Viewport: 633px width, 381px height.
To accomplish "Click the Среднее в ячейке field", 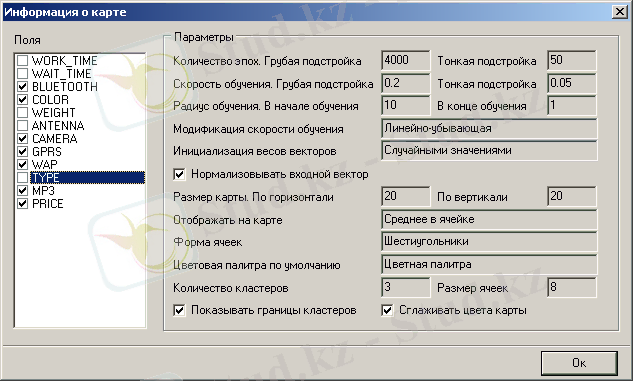I will (x=489, y=220).
